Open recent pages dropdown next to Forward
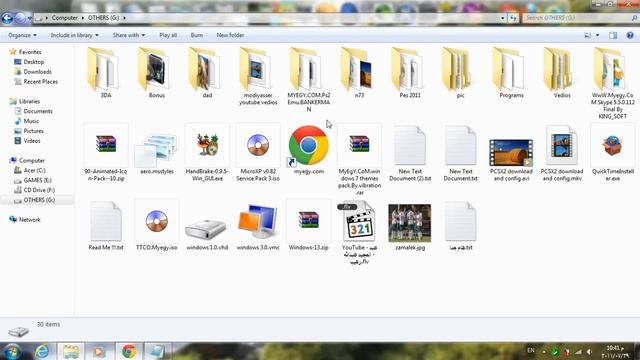This screenshot has width=640, height=360. pos(29,18)
